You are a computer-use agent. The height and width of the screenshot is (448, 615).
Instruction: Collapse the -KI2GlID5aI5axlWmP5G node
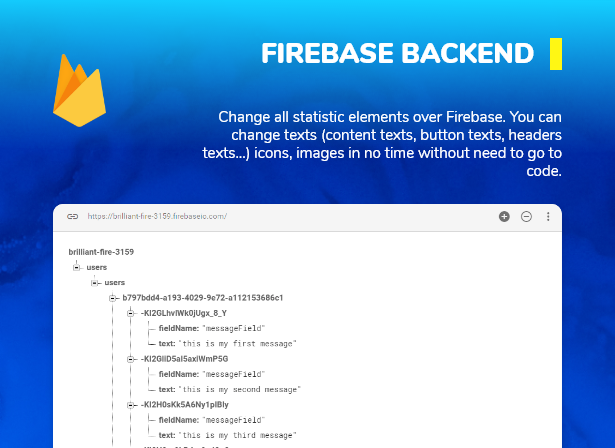point(131,359)
